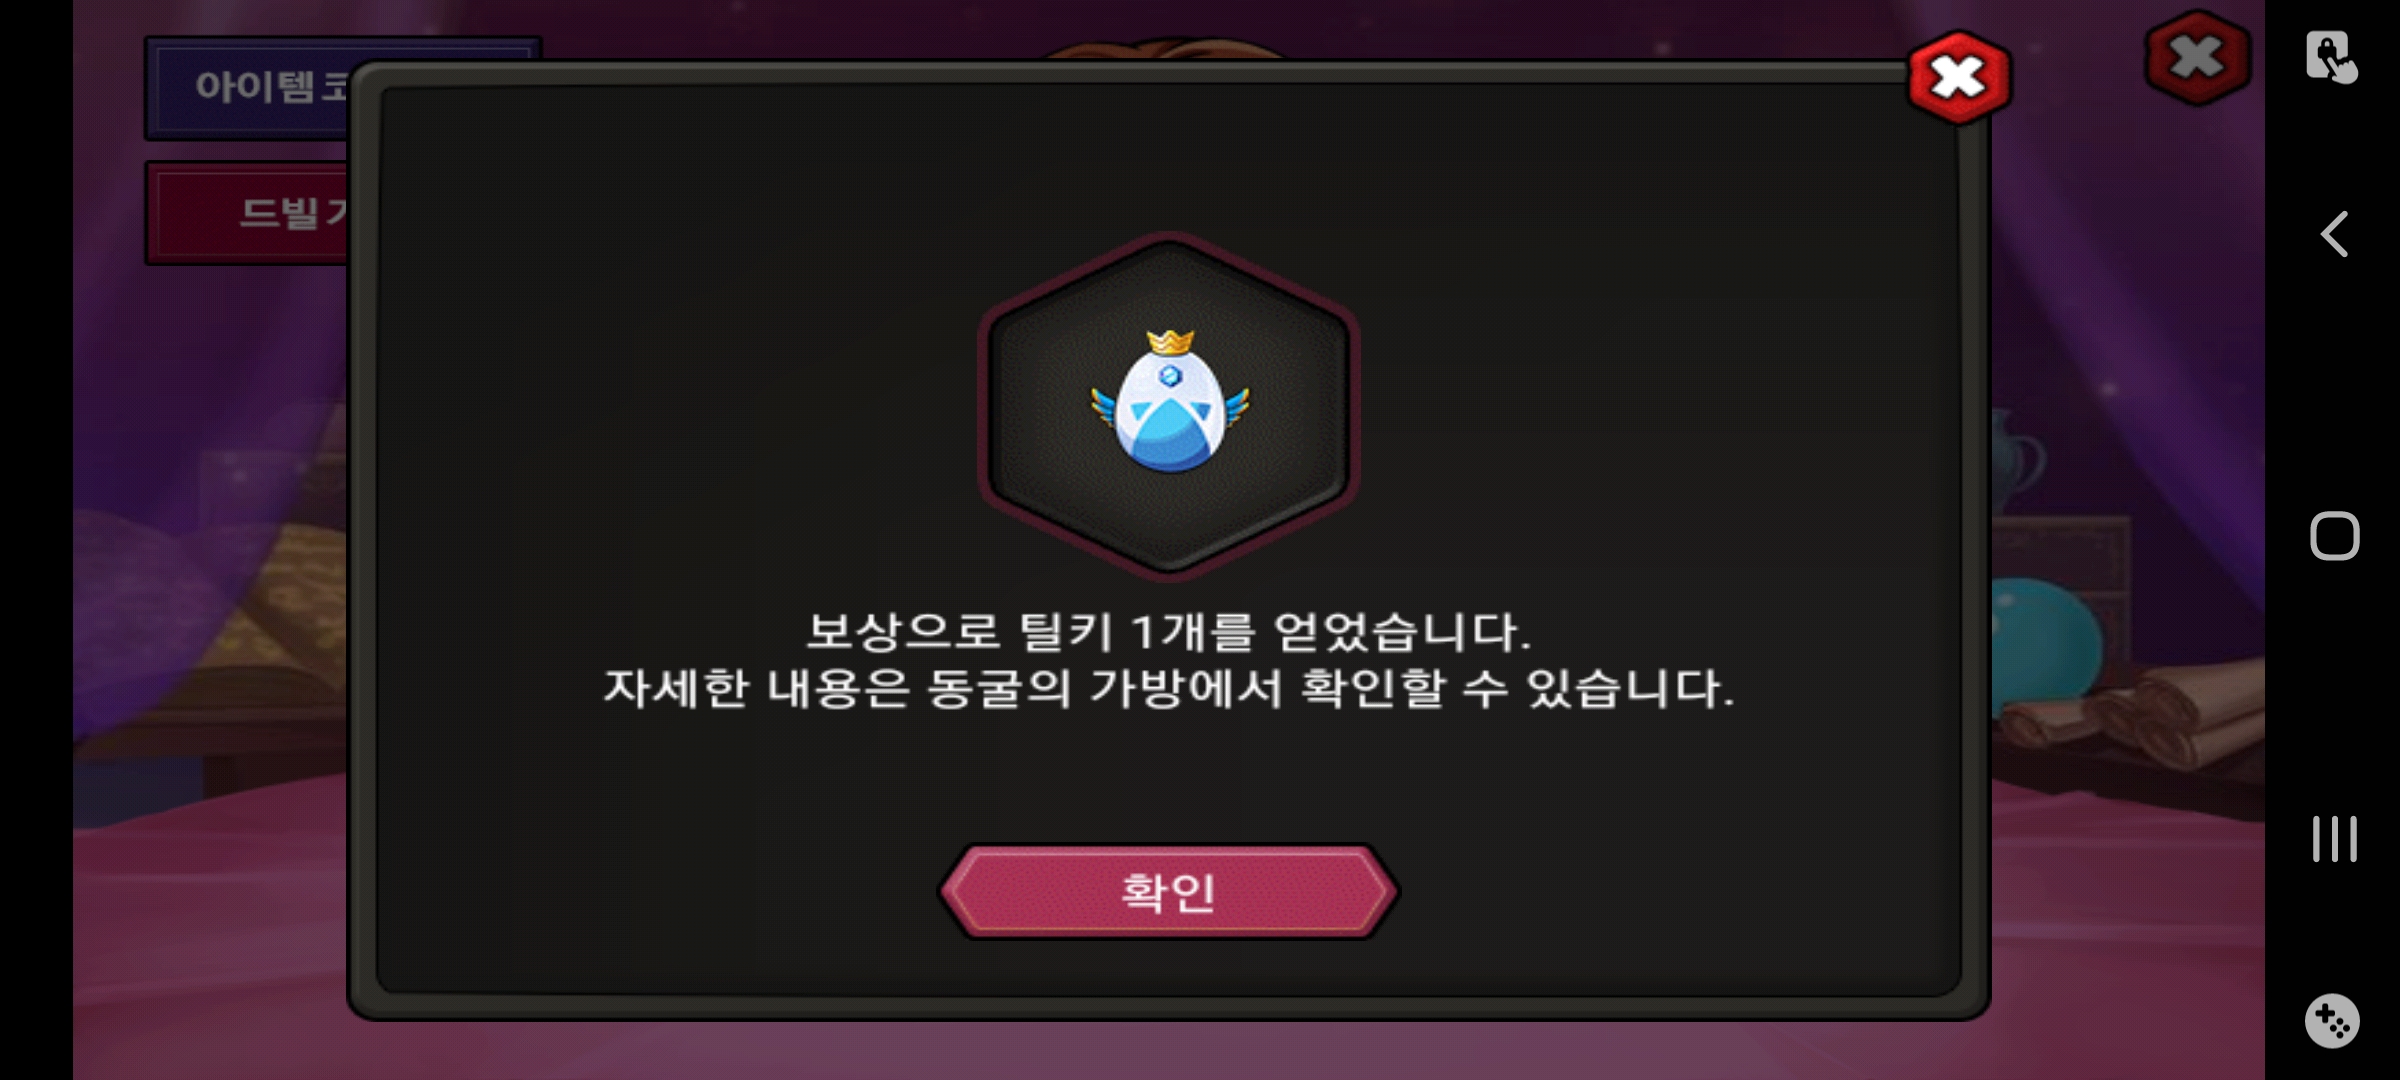Tap the 보상으로 틸키 1개를 얻었습니다 message
Screen dimensions: 2400x1080
[x=1168, y=632]
